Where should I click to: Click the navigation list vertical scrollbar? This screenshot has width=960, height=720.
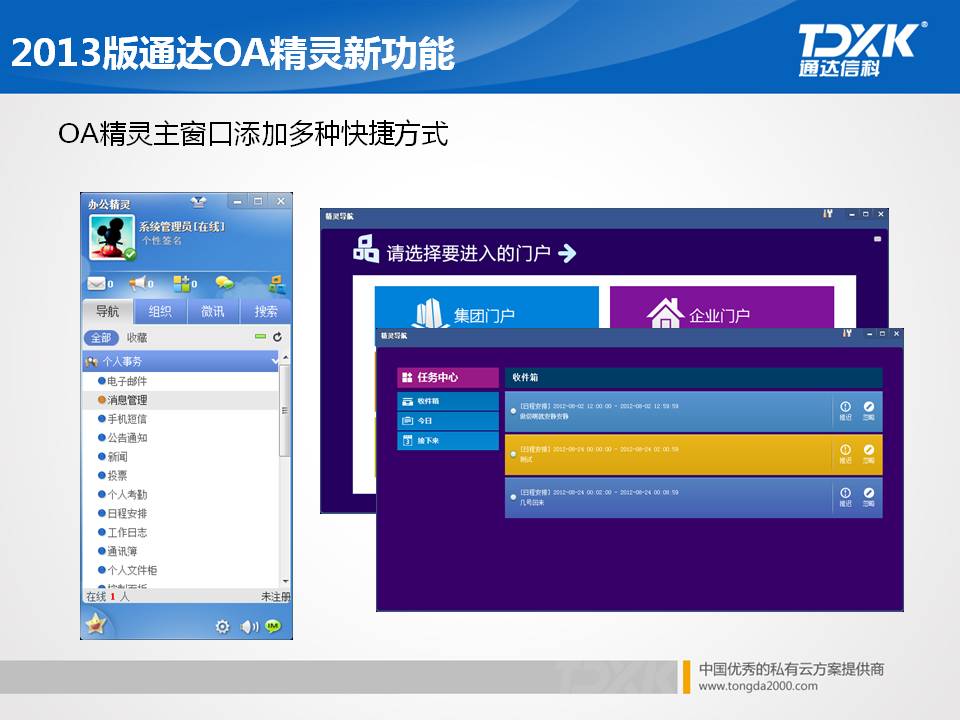coord(285,410)
